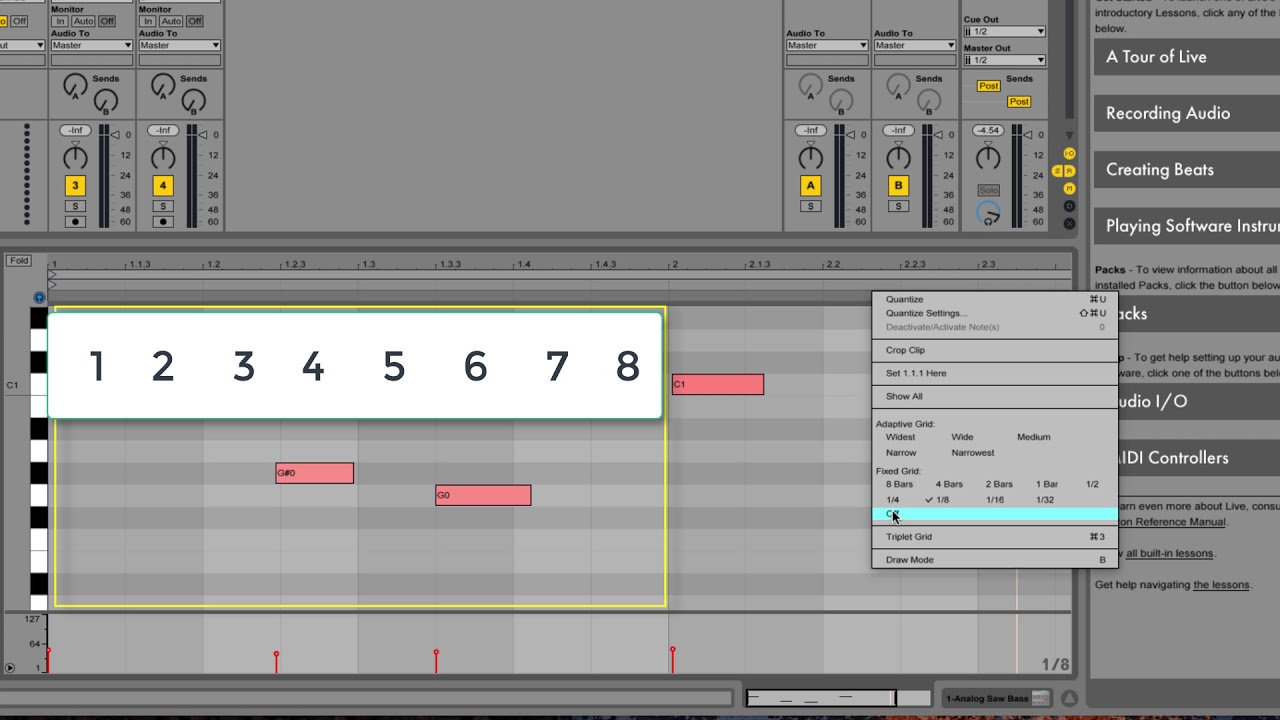Choose Crop Clip in context menu
This screenshot has height=720, width=1280.
point(995,350)
